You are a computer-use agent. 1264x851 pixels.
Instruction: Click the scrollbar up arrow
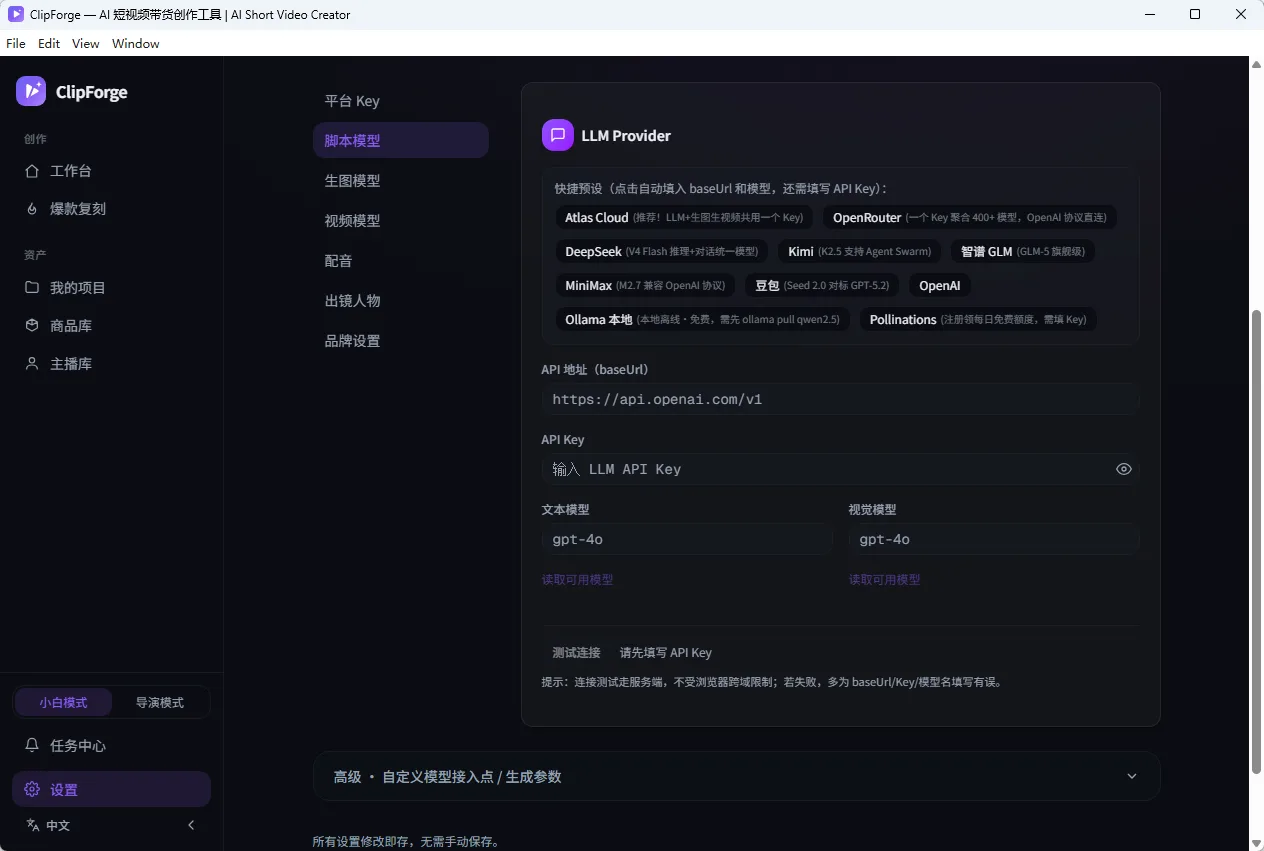click(x=1257, y=64)
